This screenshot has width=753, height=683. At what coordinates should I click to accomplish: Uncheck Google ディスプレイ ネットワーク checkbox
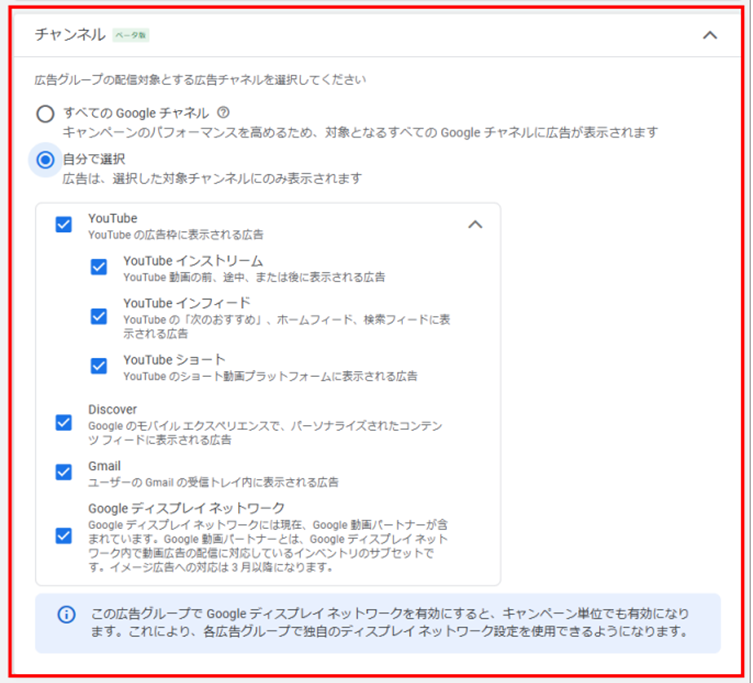pyautogui.click(x=64, y=536)
